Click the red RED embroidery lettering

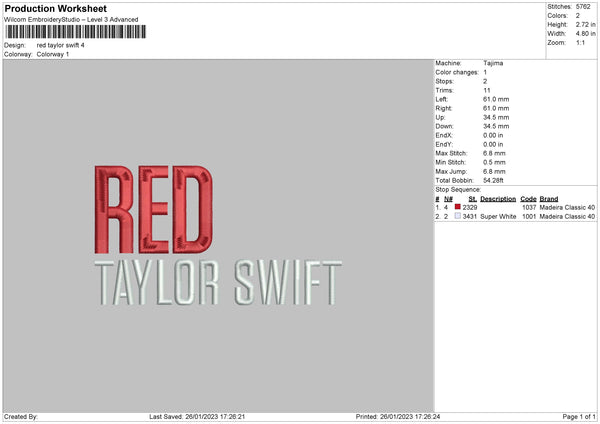click(153, 210)
